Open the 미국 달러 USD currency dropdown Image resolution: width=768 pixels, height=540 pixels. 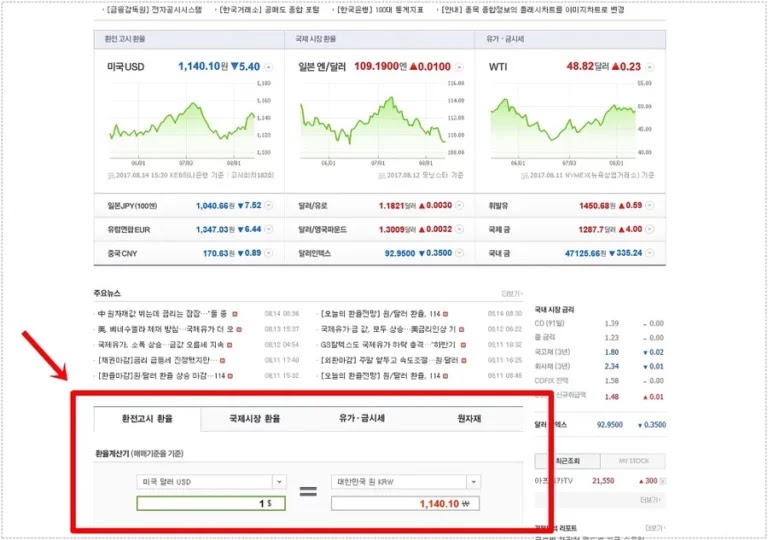point(279,482)
